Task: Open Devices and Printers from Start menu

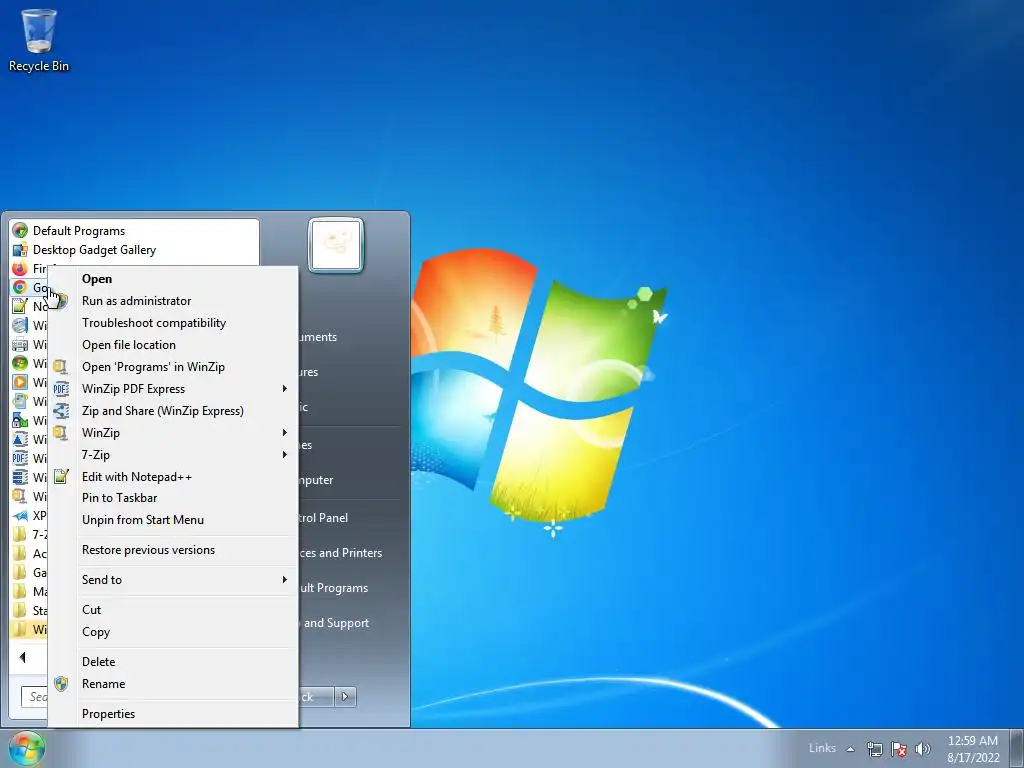Action: click(x=341, y=552)
